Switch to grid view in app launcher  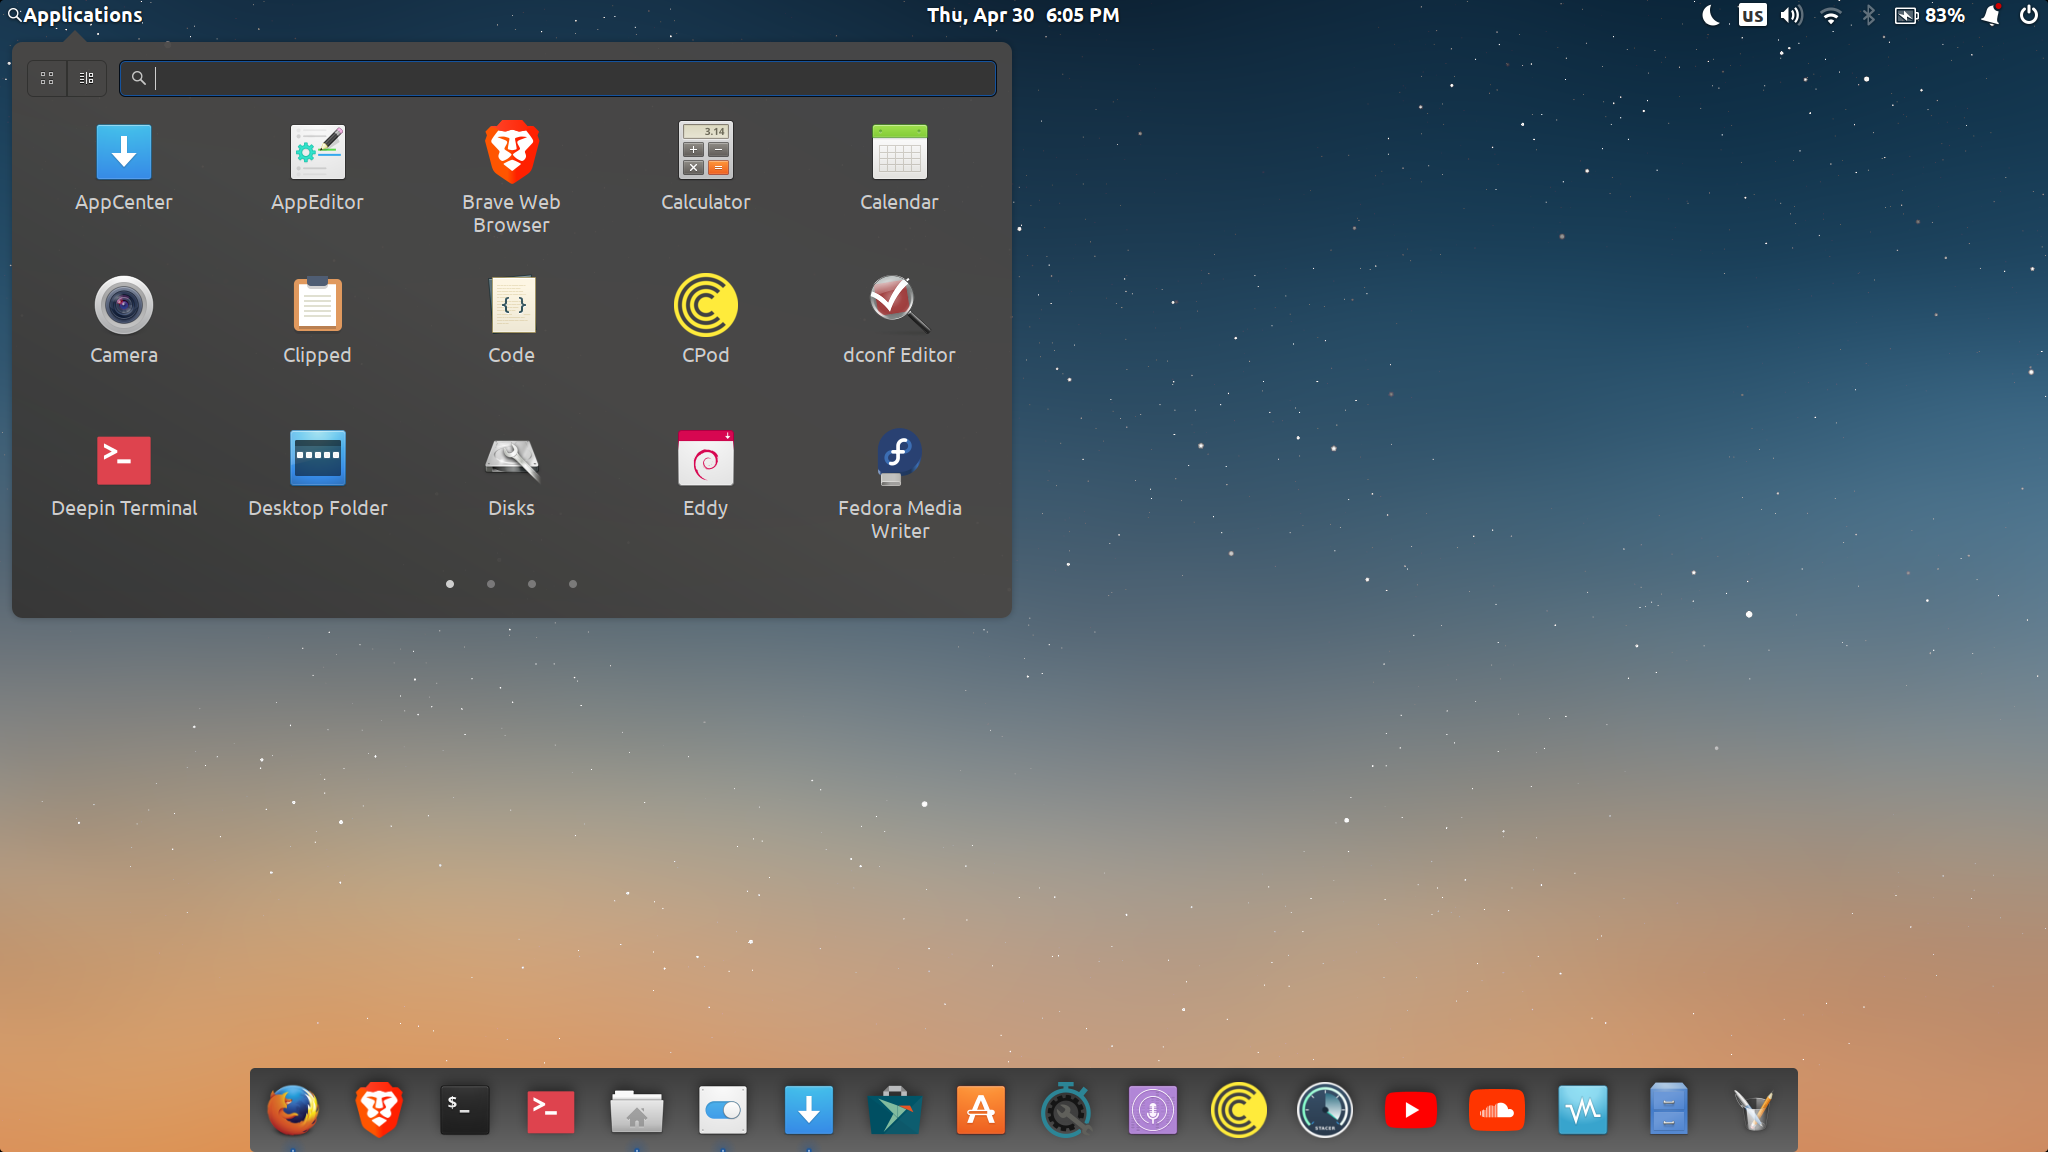[47, 78]
